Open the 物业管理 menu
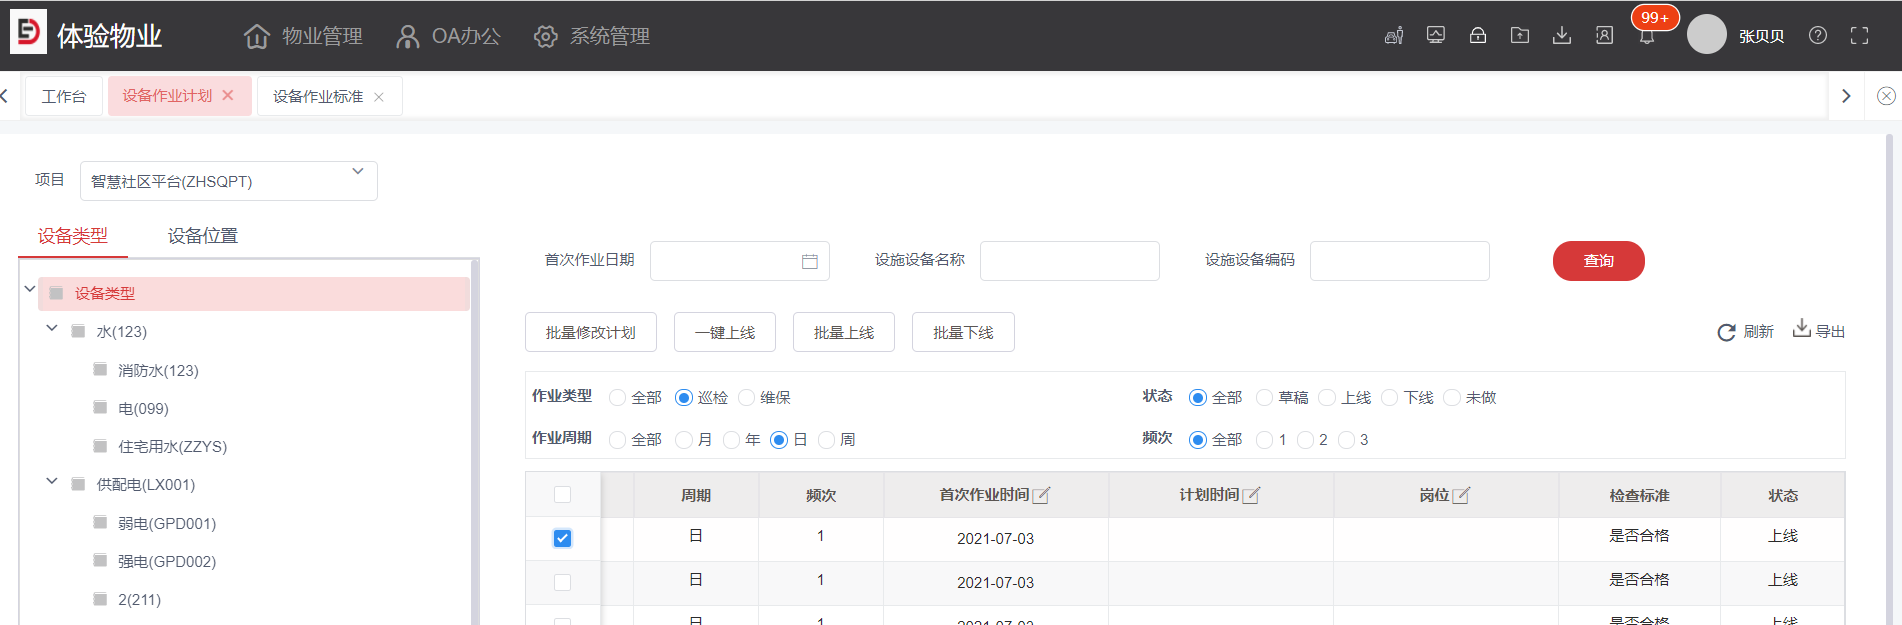The height and width of the screenshot is (625, 1902). click(303, 36)
